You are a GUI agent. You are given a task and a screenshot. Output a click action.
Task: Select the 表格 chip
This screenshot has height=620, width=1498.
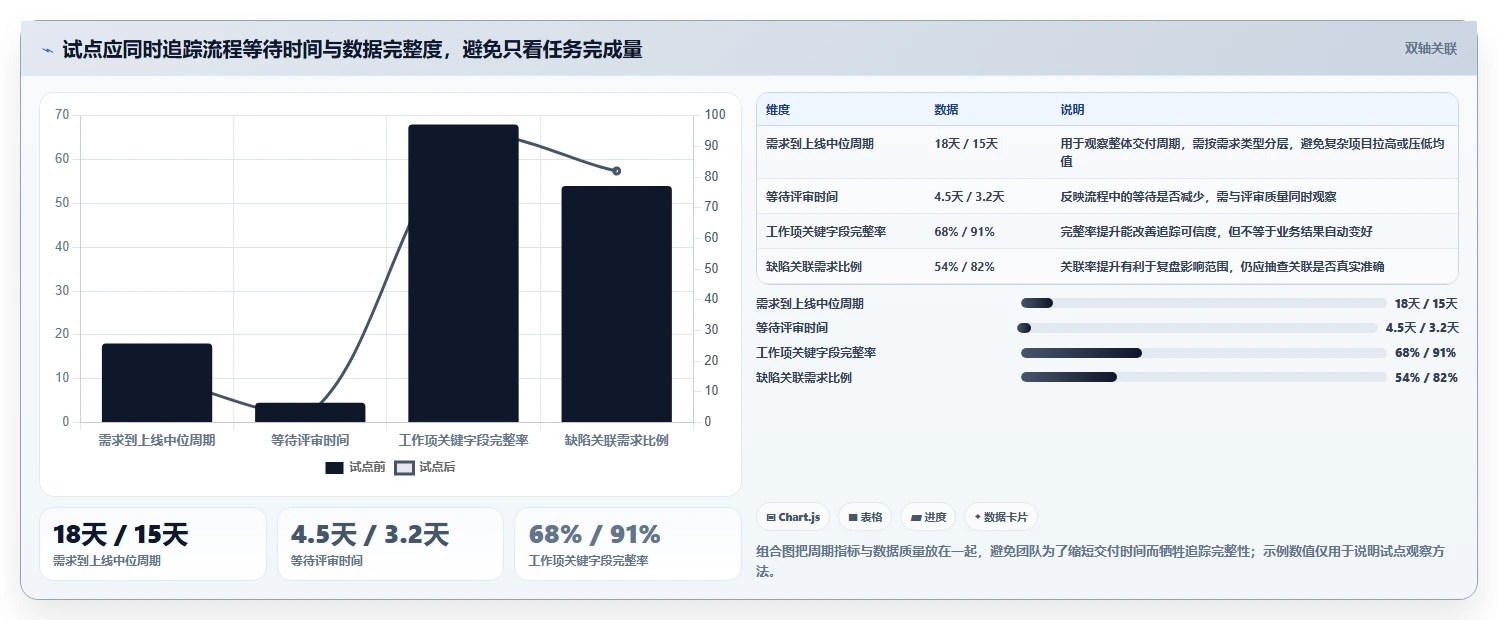pos(865,517)
